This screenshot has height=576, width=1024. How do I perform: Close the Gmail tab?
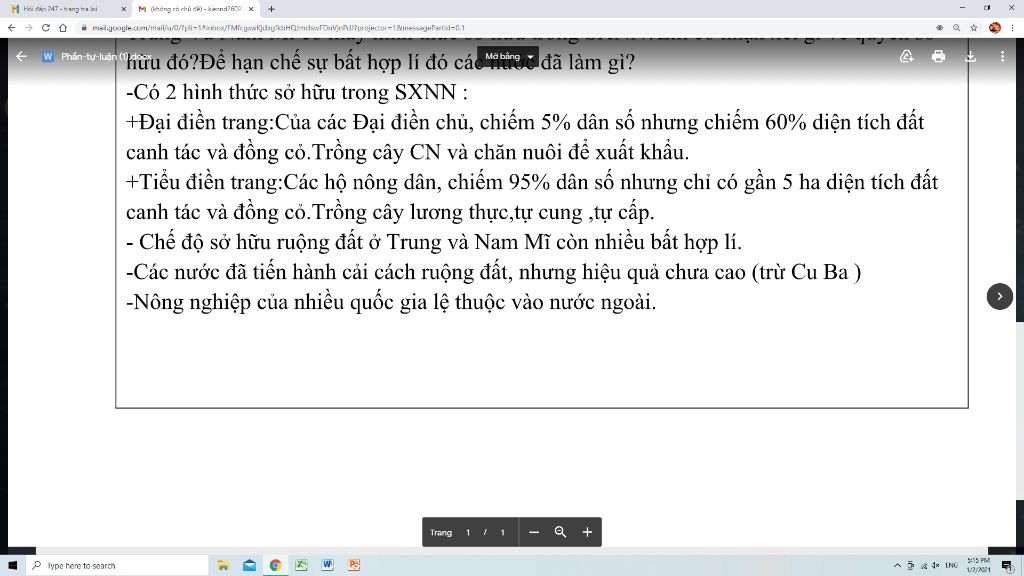click(251, 9)
